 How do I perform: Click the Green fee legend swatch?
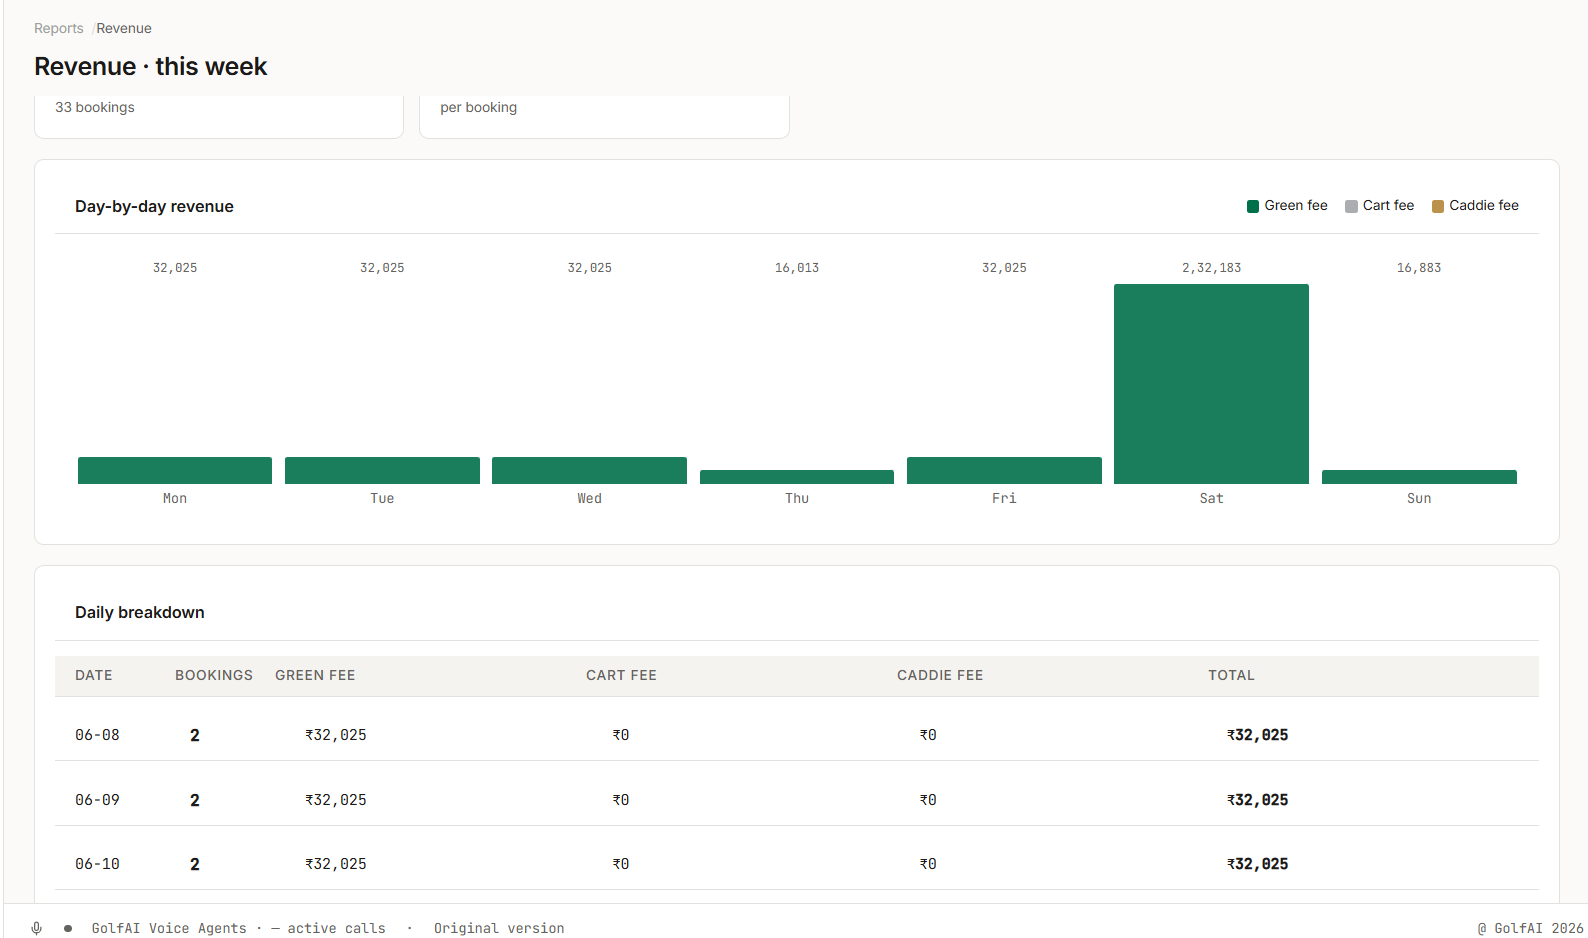[x=1253, y=206]
